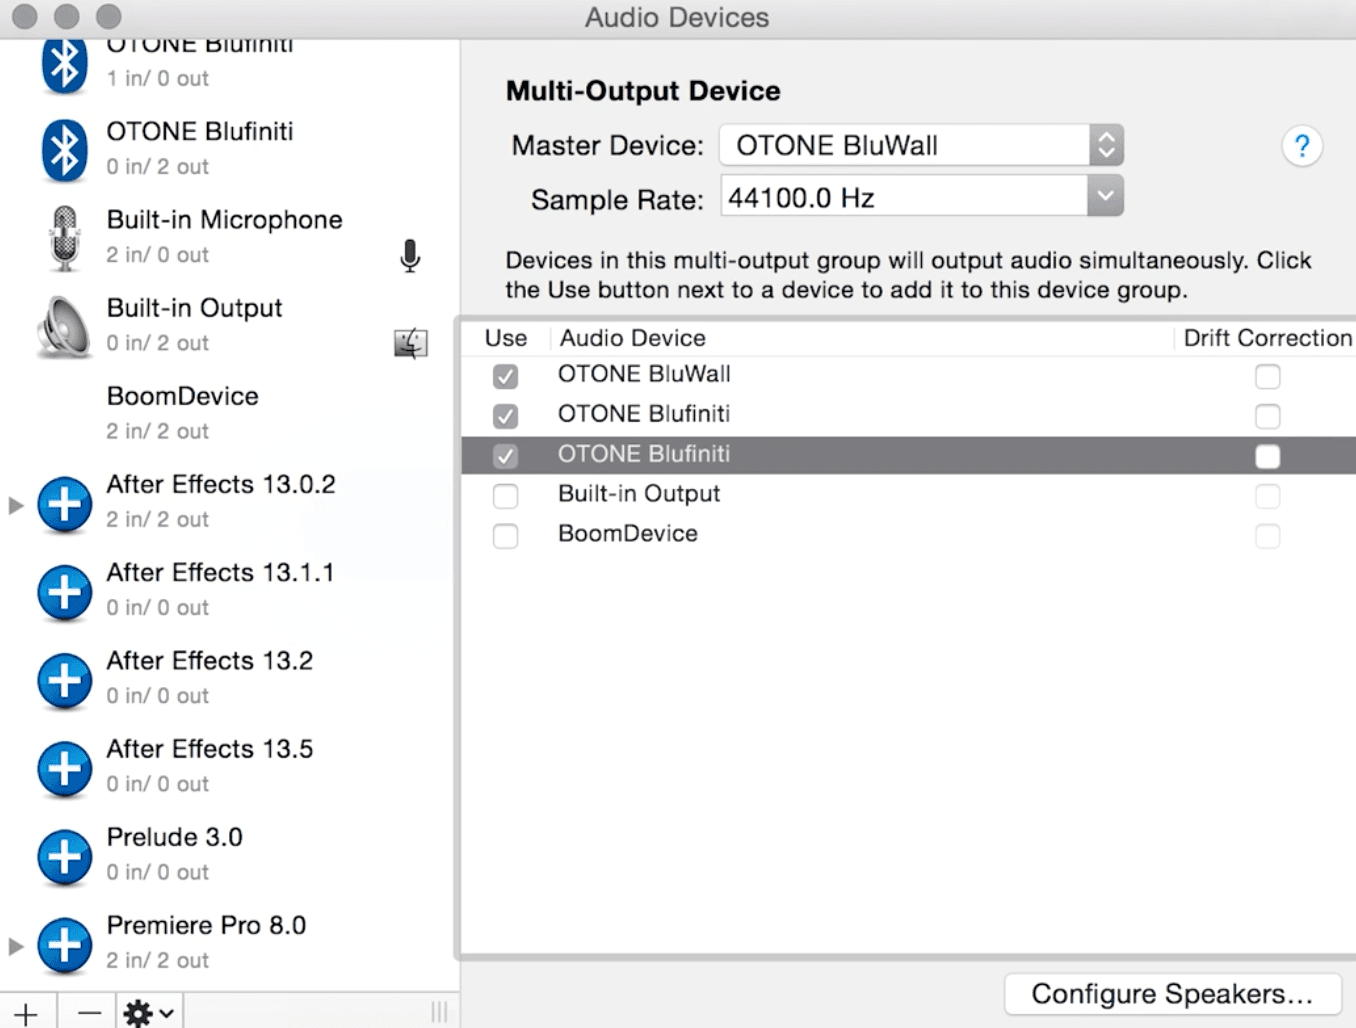Screen dimensions: 1356x1028
Task: Select After Effects 13.5 device entry
Action: click(228, 765)
